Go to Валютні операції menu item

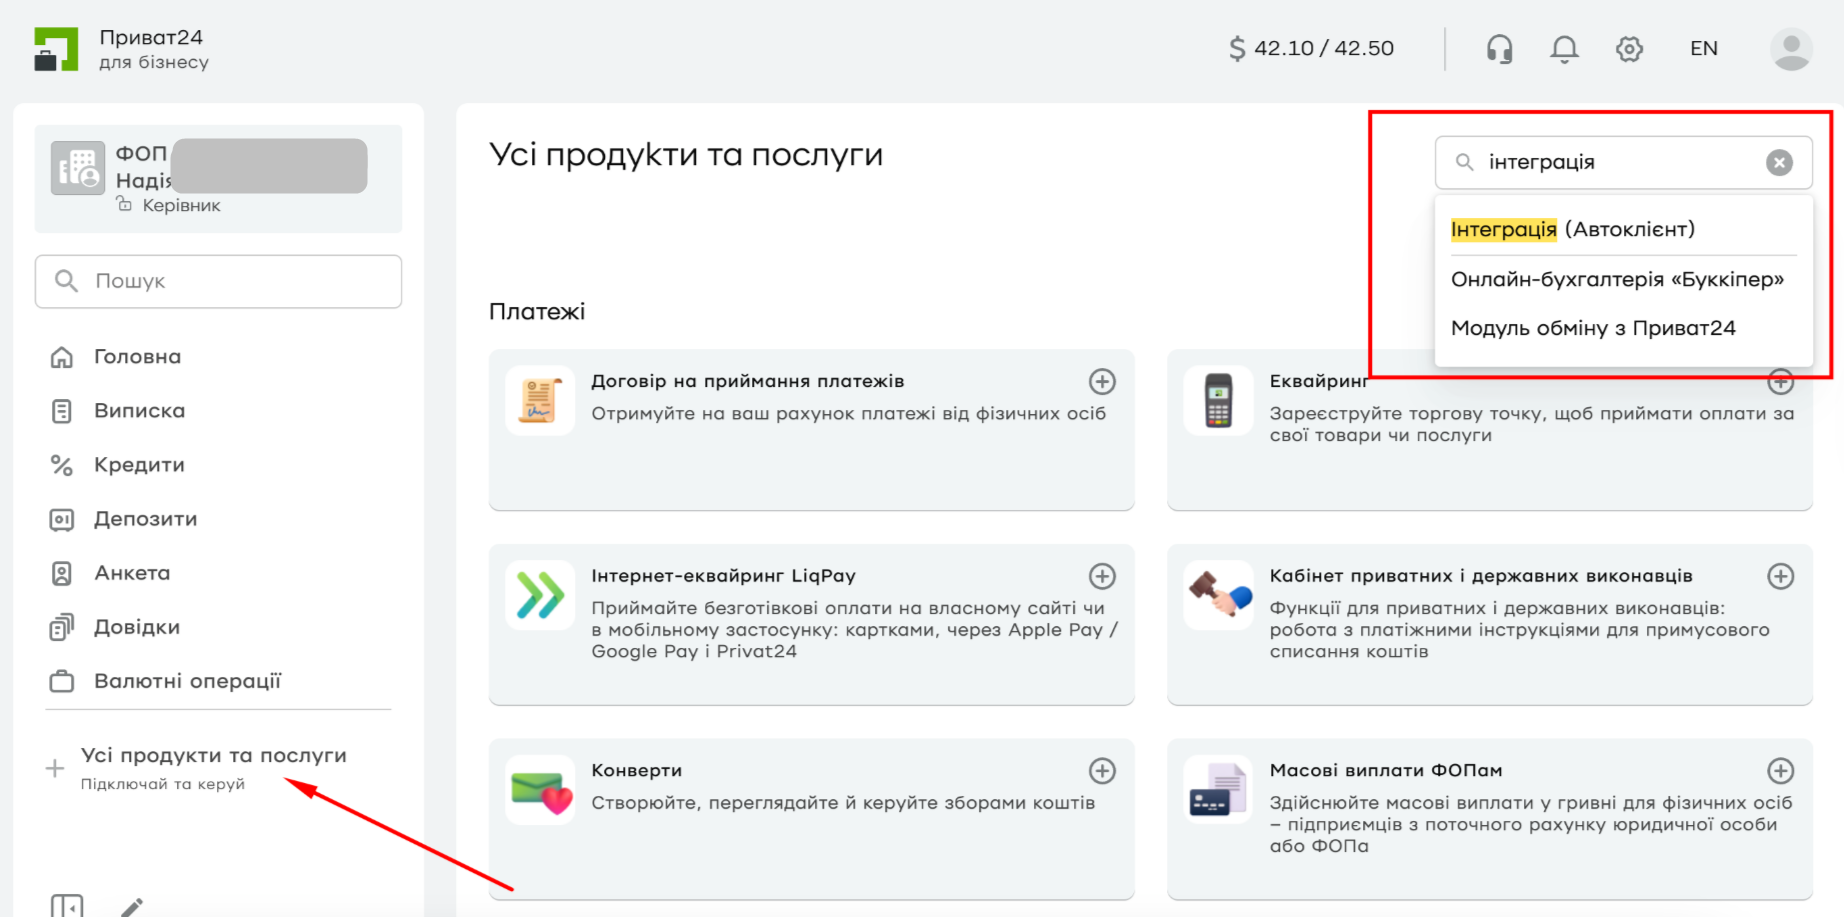point(187,681)
